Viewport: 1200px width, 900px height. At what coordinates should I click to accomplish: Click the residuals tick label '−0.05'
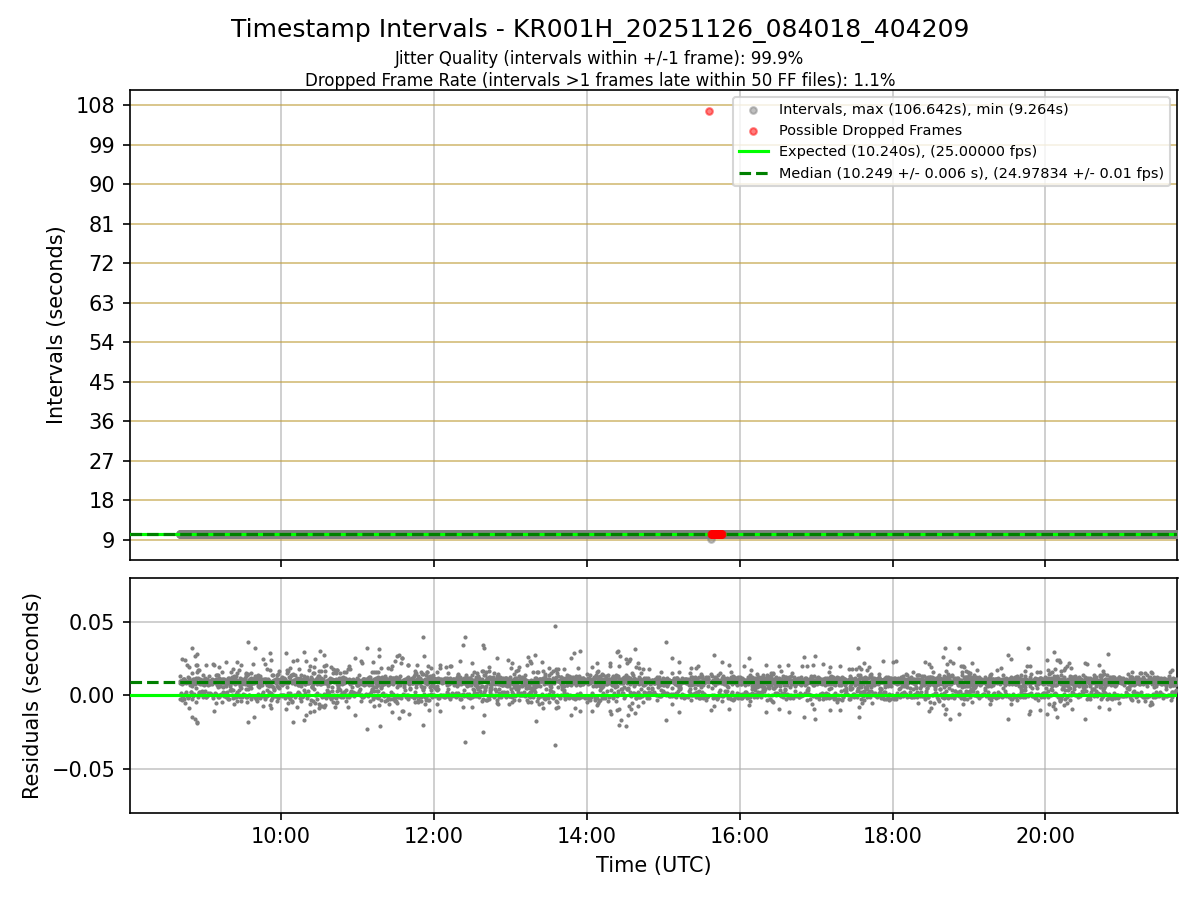click(84, 769)
